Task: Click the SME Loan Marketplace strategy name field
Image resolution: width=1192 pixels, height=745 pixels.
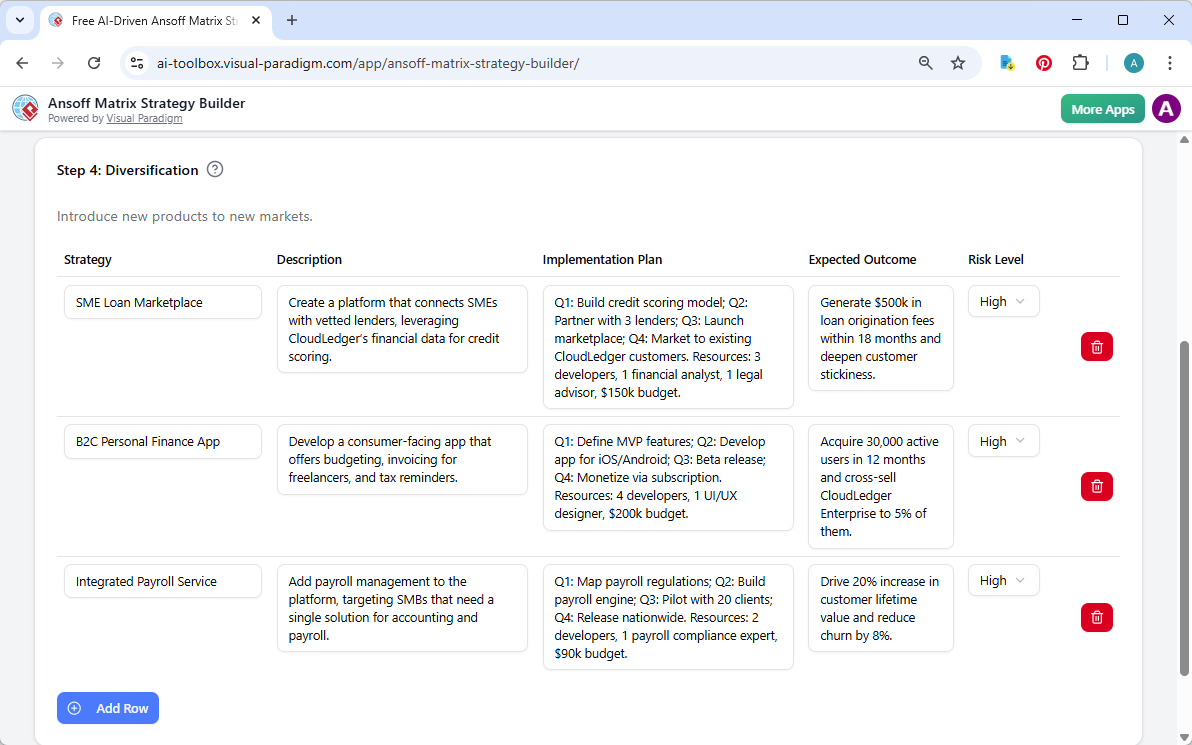Action: (162, 301)
